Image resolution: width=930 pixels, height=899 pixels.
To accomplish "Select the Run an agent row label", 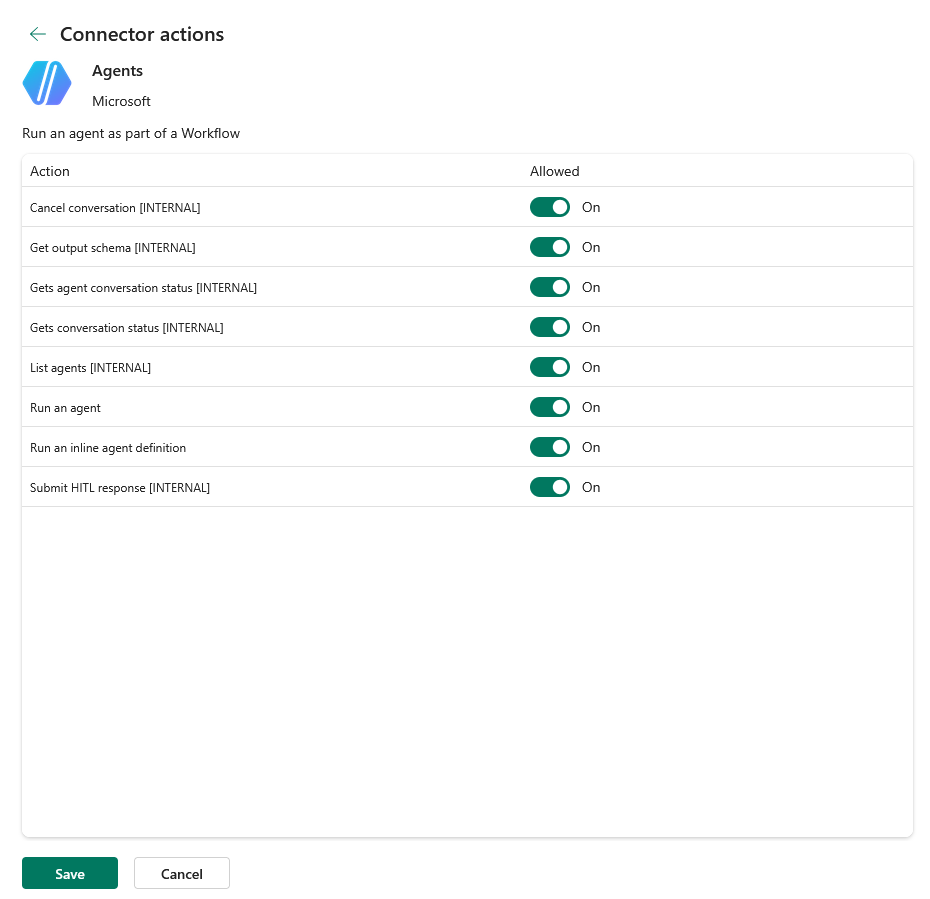I will coord(65,408).
